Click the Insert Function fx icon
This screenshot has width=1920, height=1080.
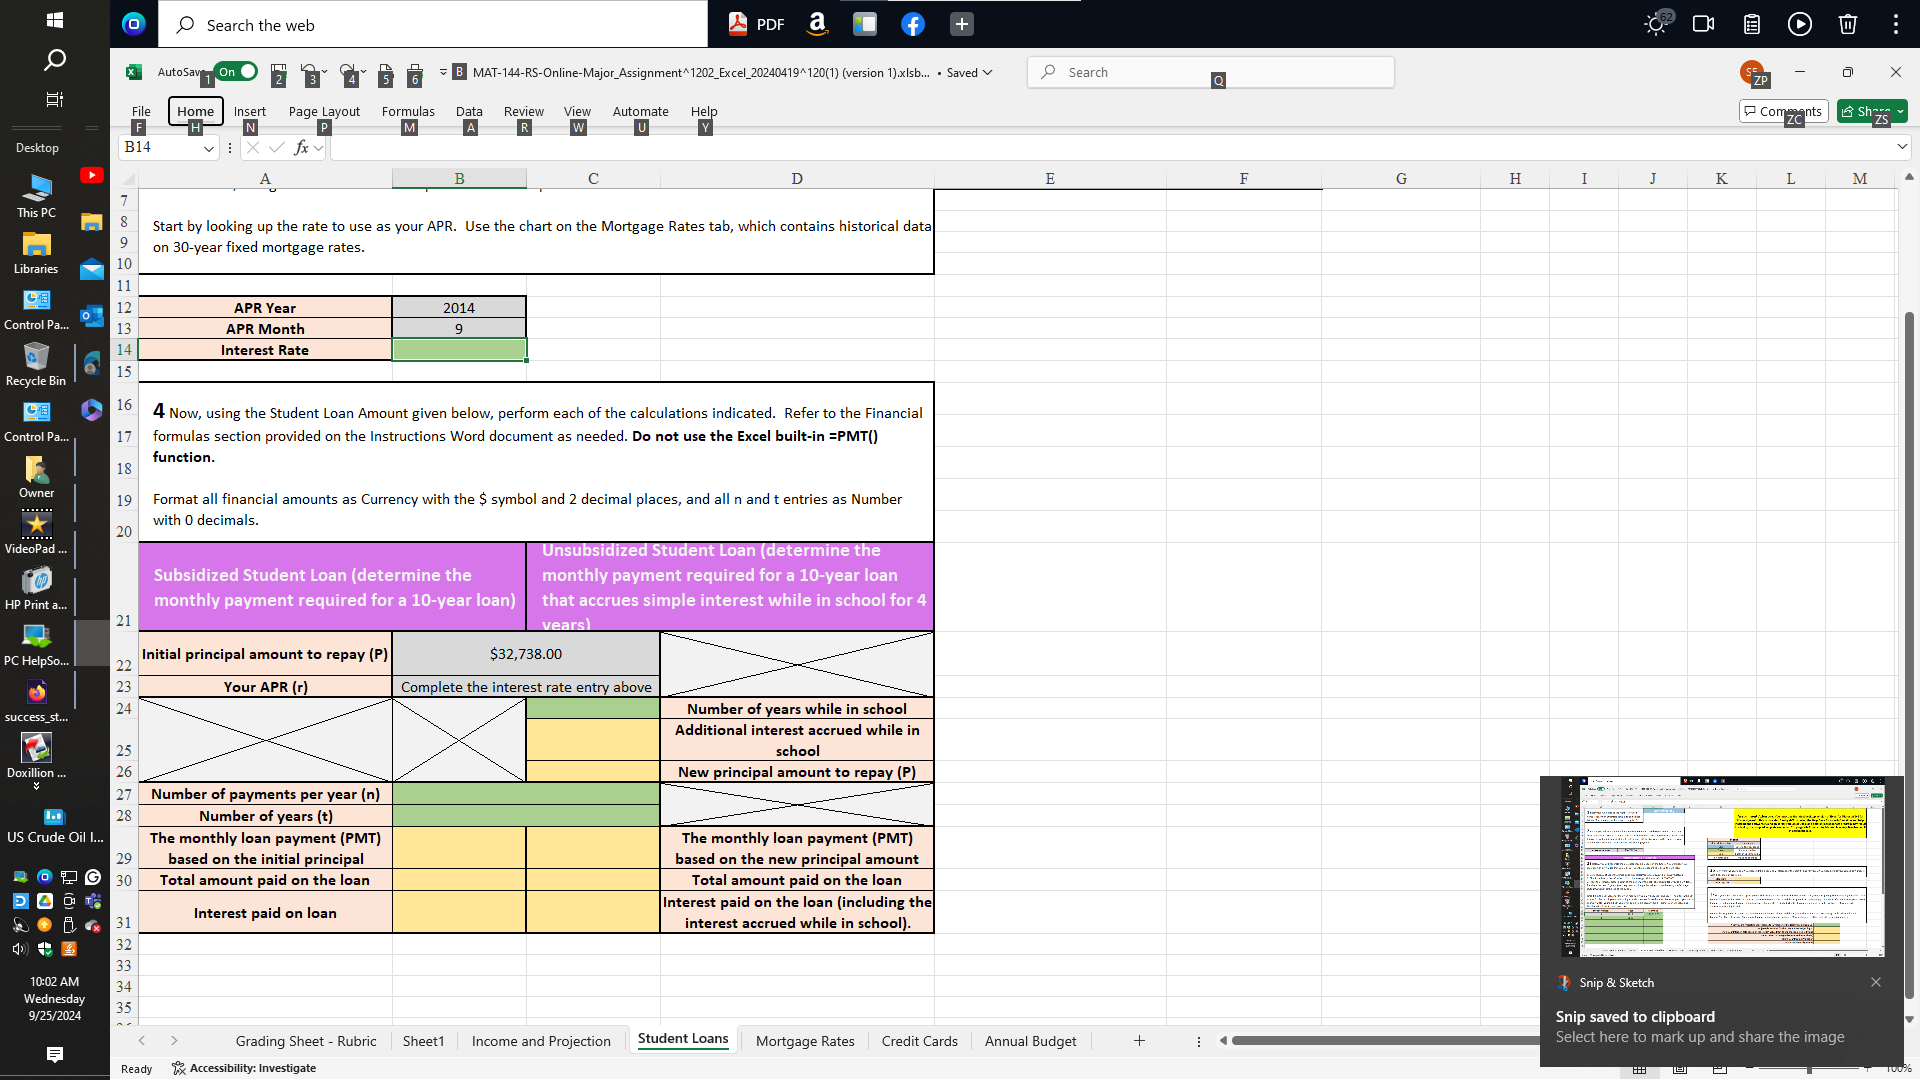click(301, 148)
